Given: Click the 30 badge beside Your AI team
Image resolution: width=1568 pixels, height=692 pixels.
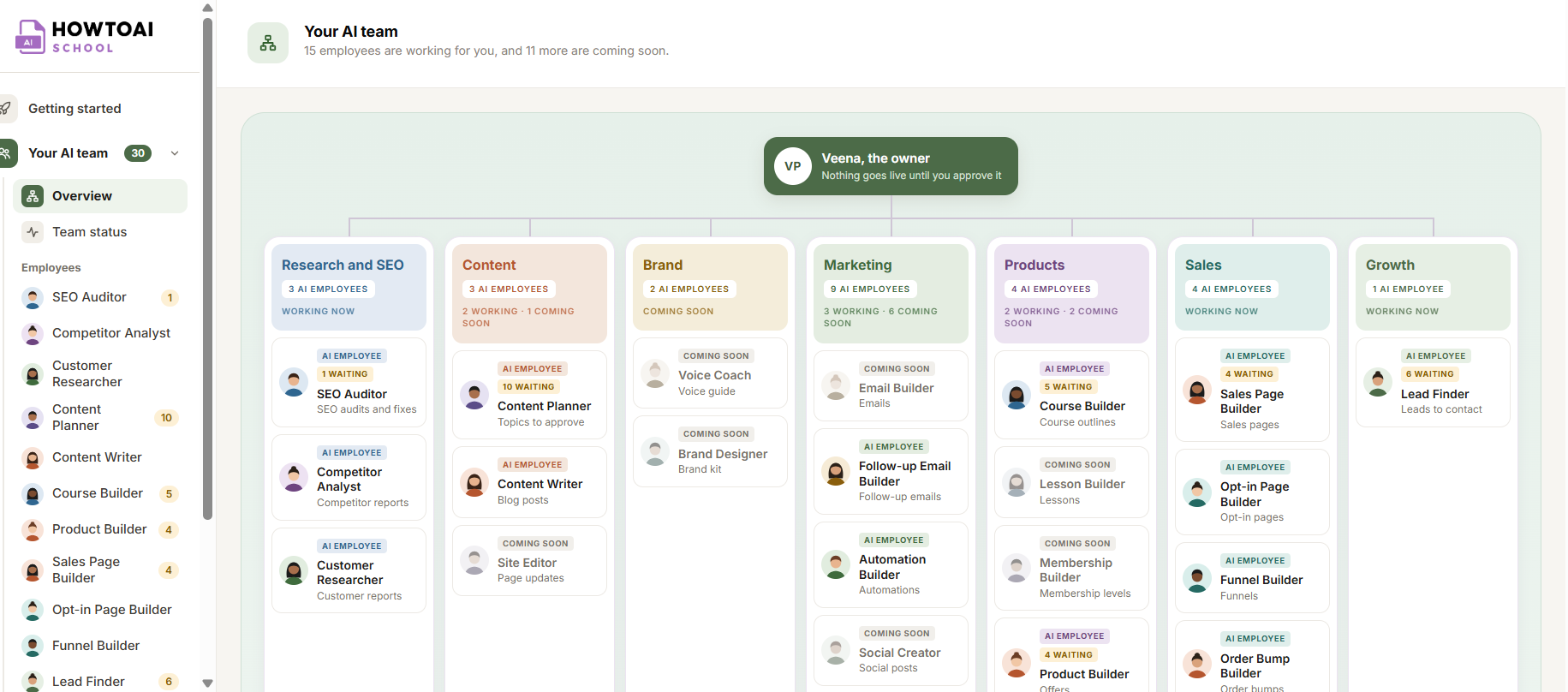Looking at the screenshot, I should [138, 153].
